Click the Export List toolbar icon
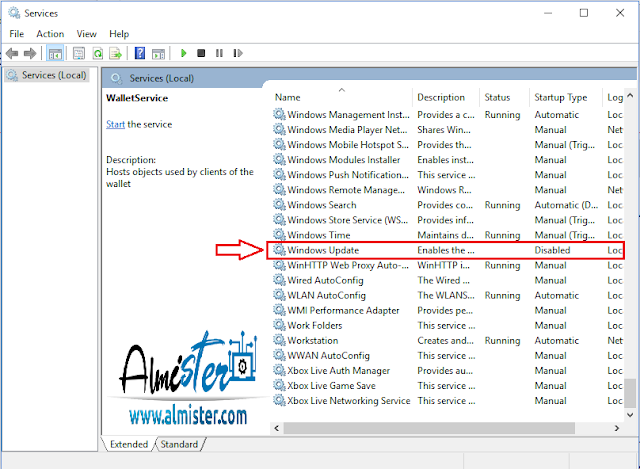 116,53
